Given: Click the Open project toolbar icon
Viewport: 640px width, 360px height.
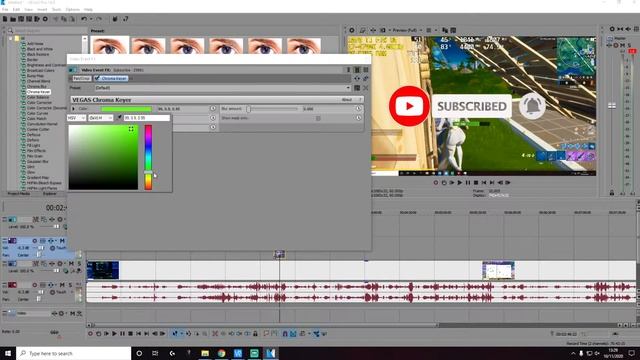Looking at the screenshot, I should click(13, 19).
